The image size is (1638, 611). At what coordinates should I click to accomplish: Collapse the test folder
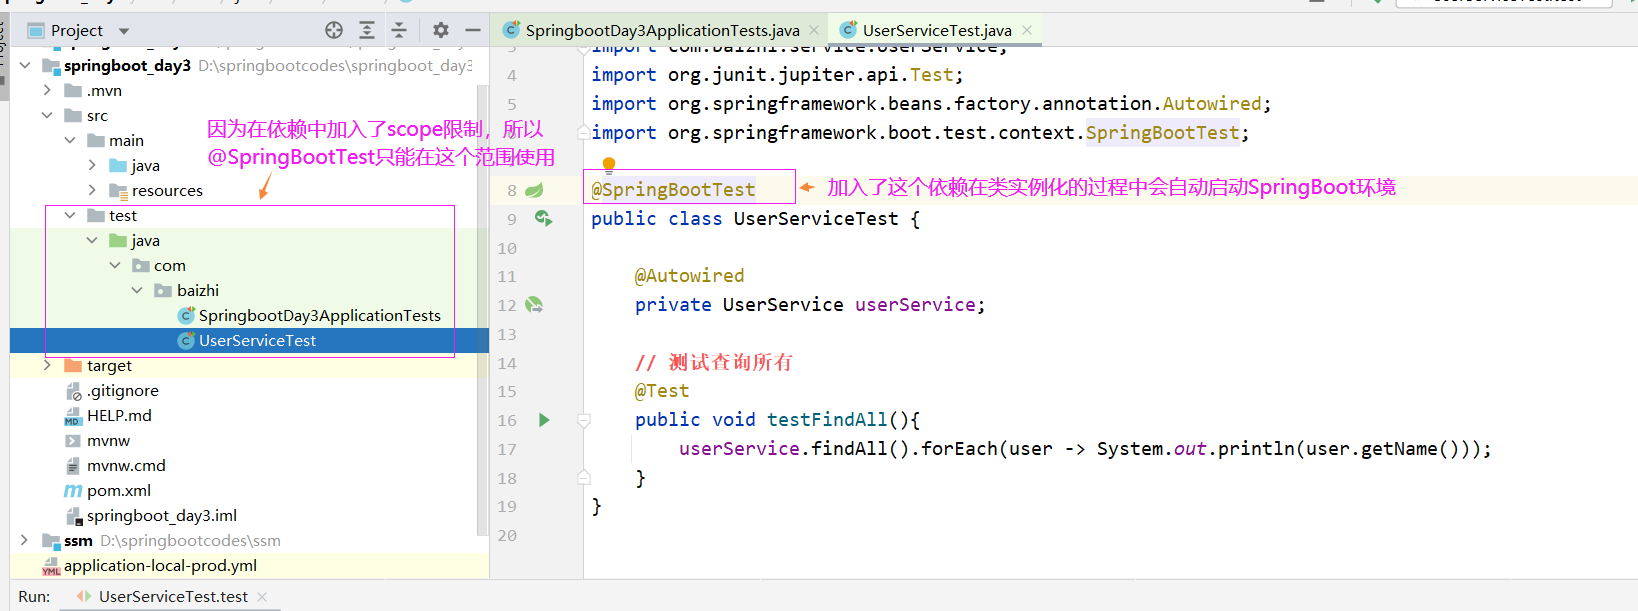[x=70, y=216]
